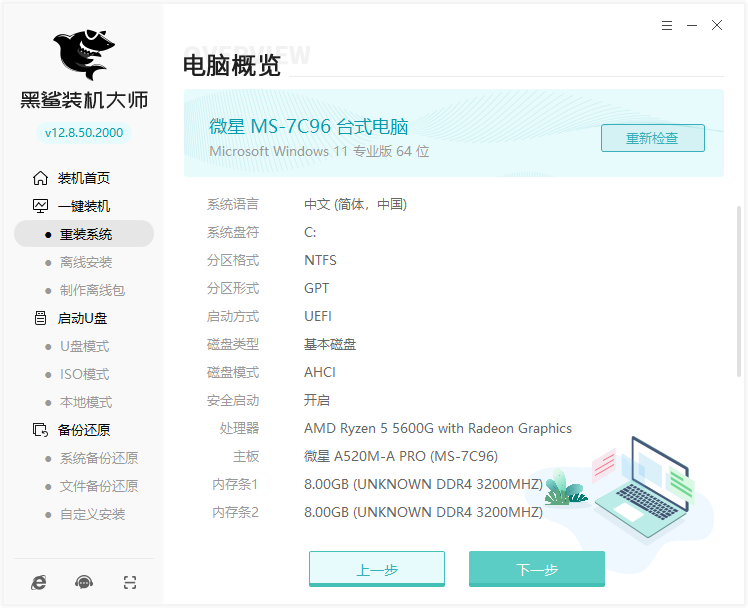Click the GPT partition style value

pyautogui.click(x=316, y=289)
